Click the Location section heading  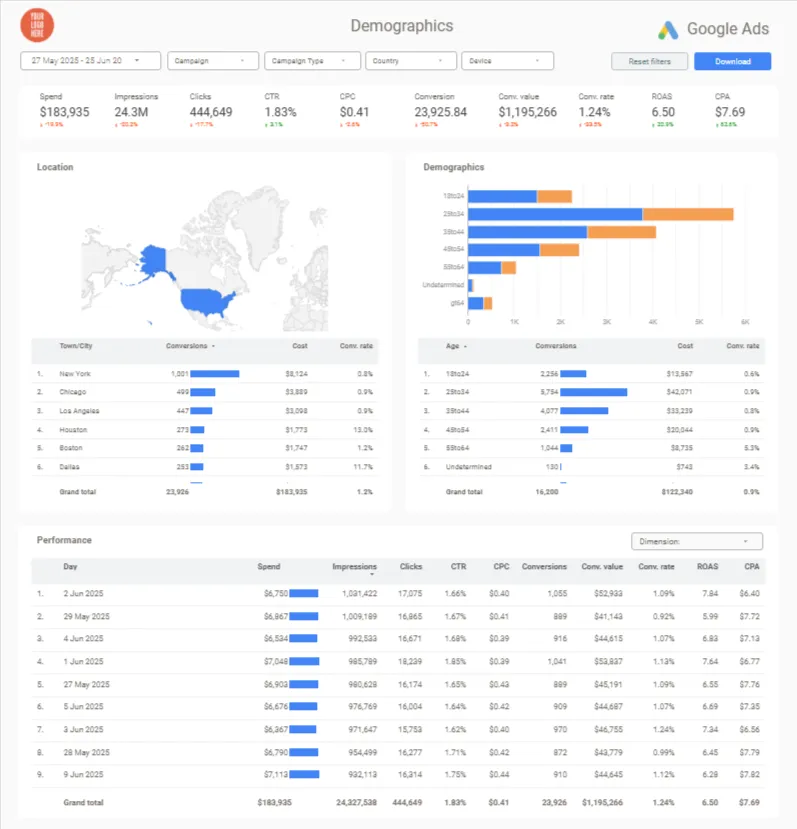[x=55, y=167]
